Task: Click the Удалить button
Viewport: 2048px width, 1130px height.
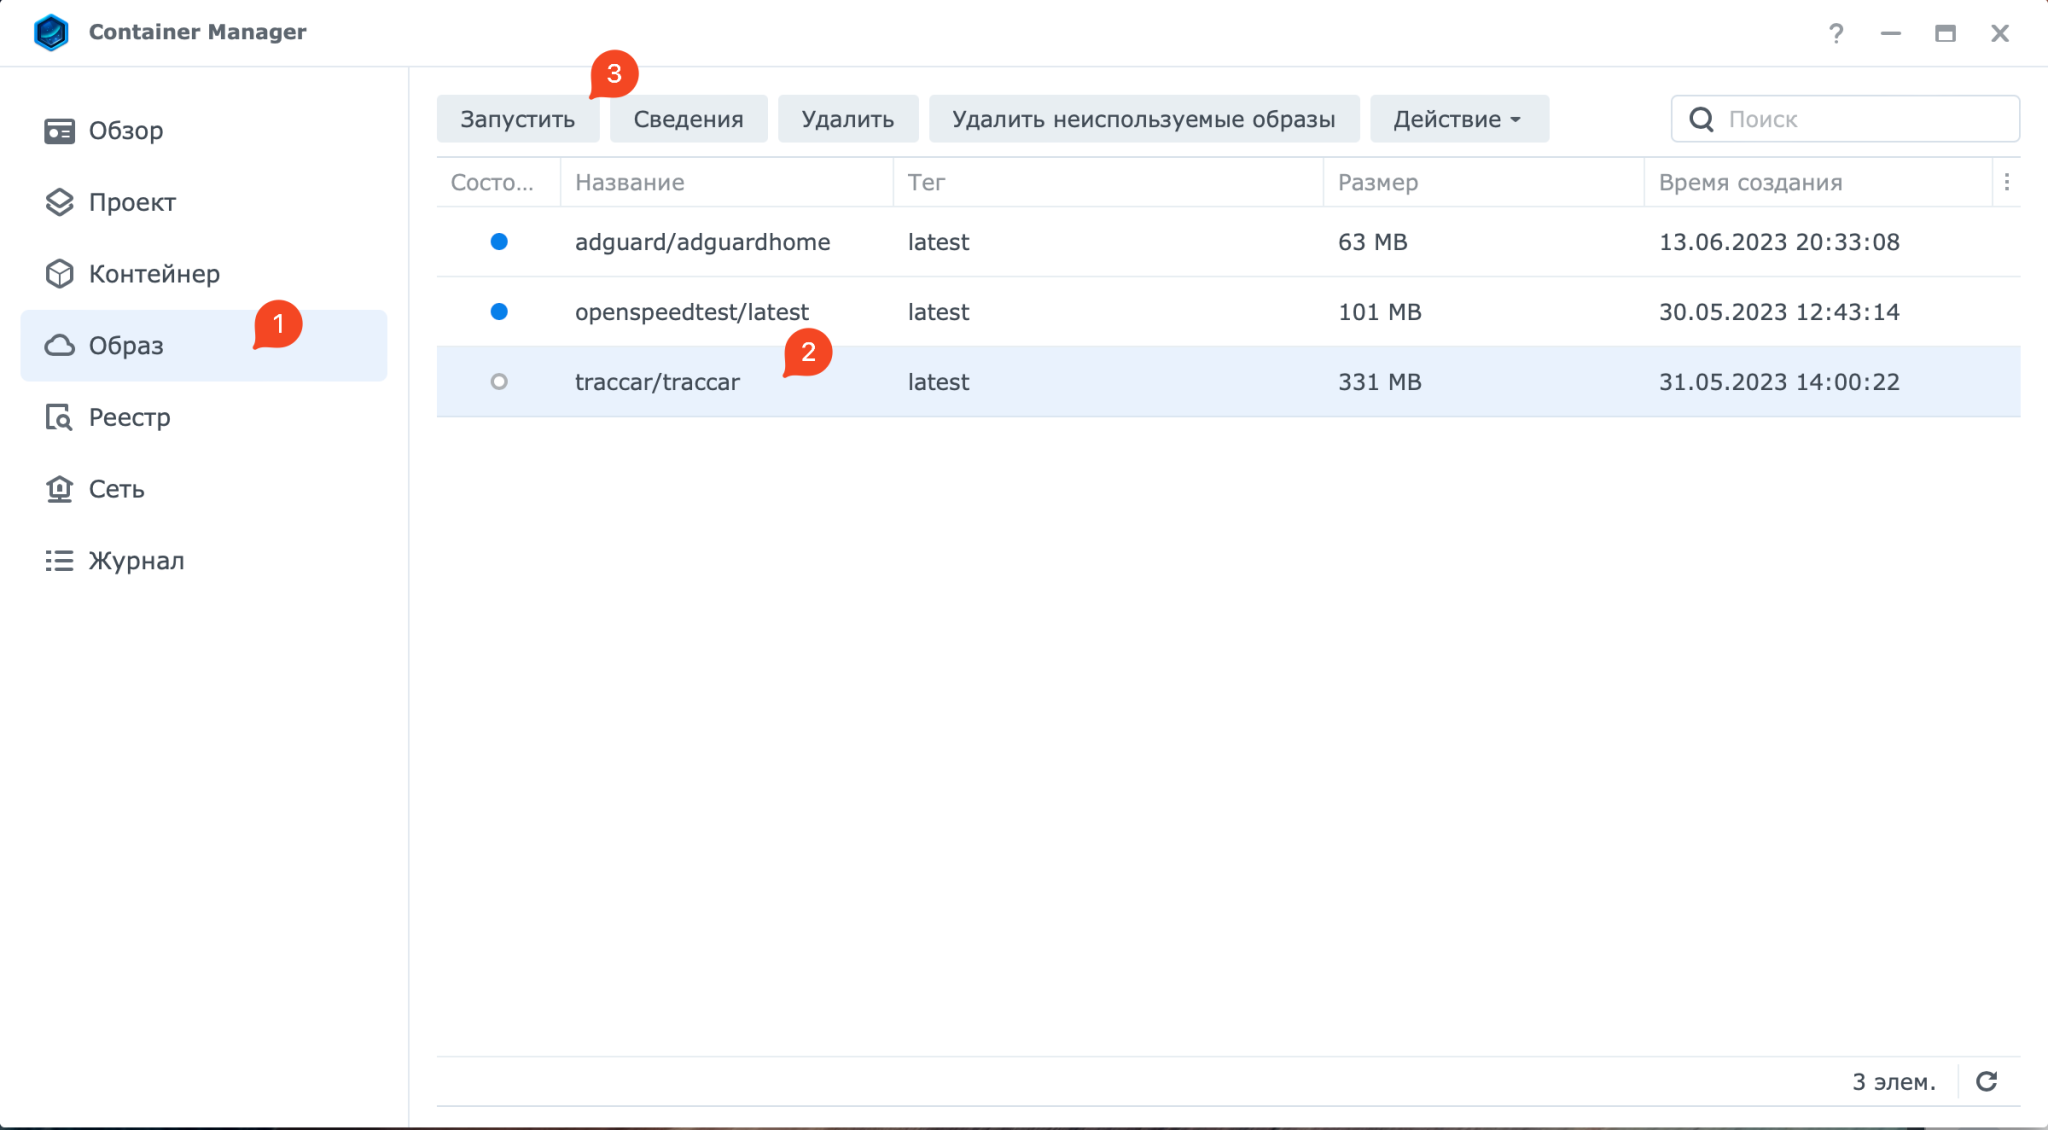Action: point(848,119)
